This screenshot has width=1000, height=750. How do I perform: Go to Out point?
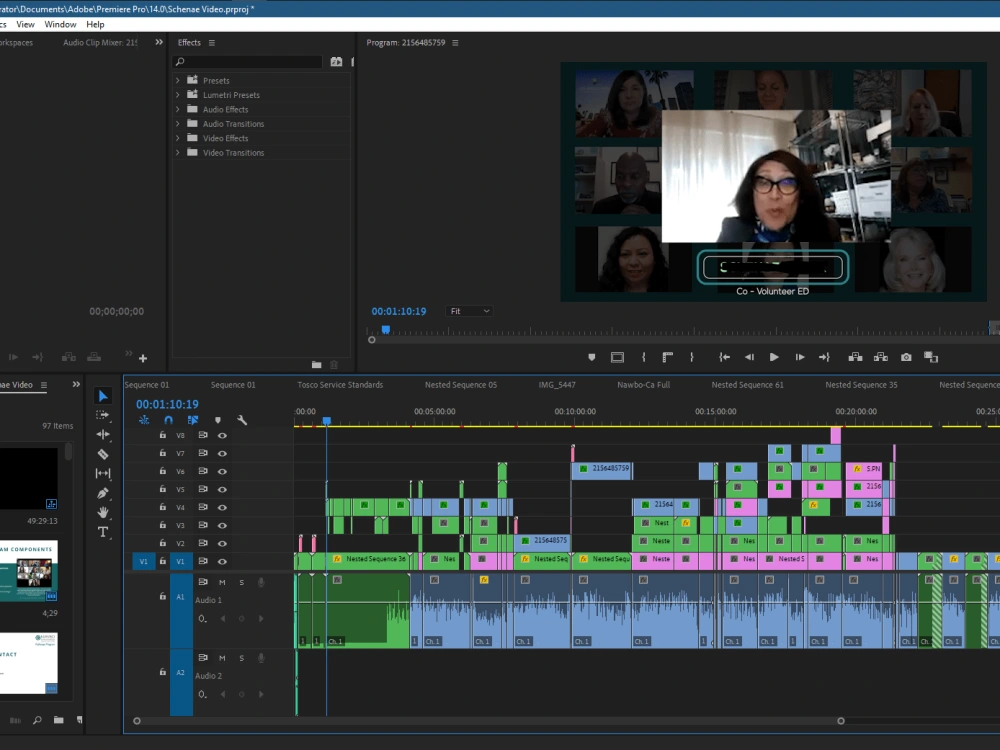824,357
